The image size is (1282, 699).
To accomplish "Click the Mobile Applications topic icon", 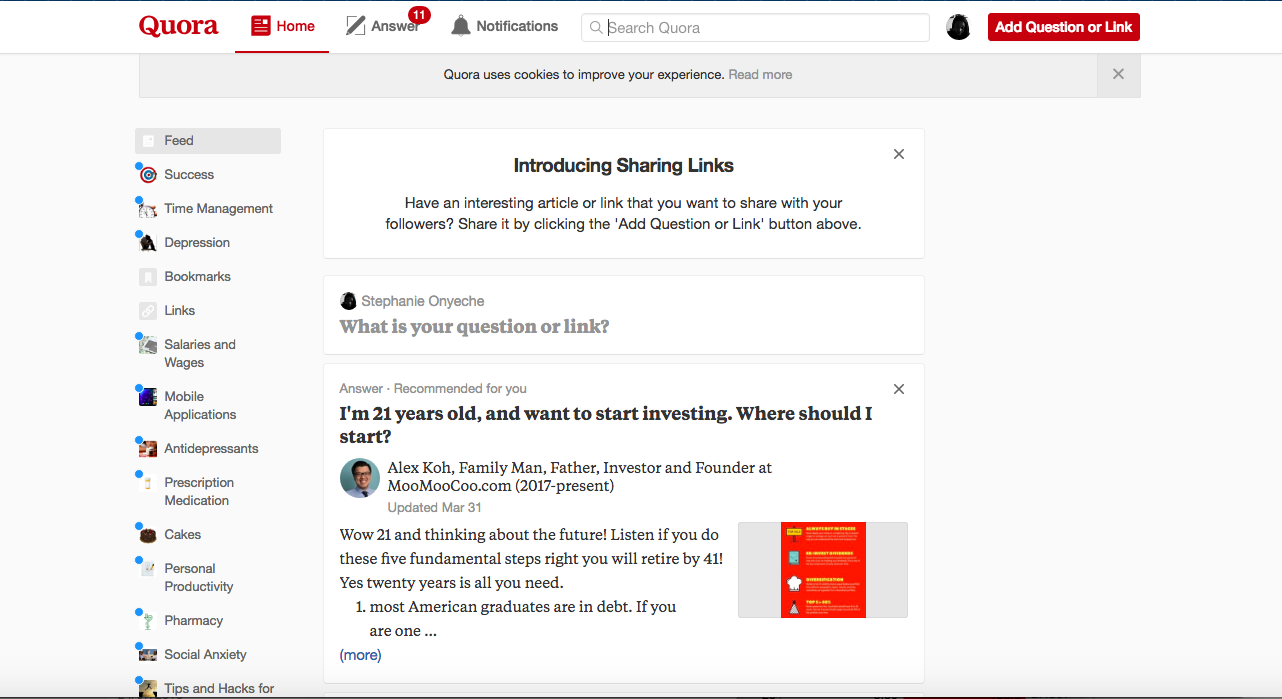I will [x=148, y=397].
